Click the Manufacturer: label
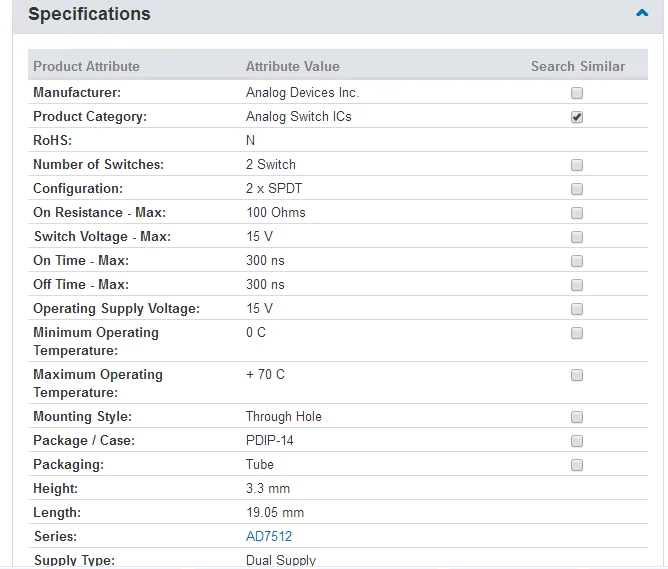Image resolution: width=668 pixels, height=569 pixels. click(x=77, y=92)
